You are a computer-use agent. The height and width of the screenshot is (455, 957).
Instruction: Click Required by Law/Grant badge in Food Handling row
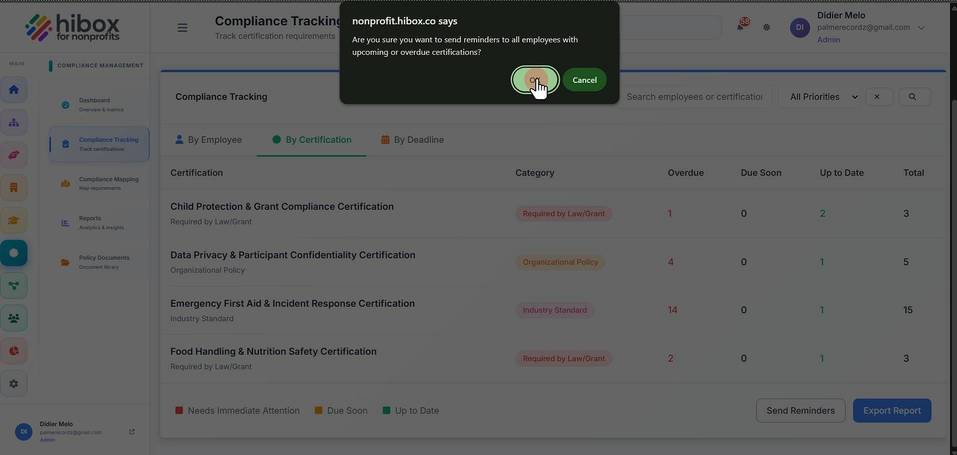click(563, 359)
